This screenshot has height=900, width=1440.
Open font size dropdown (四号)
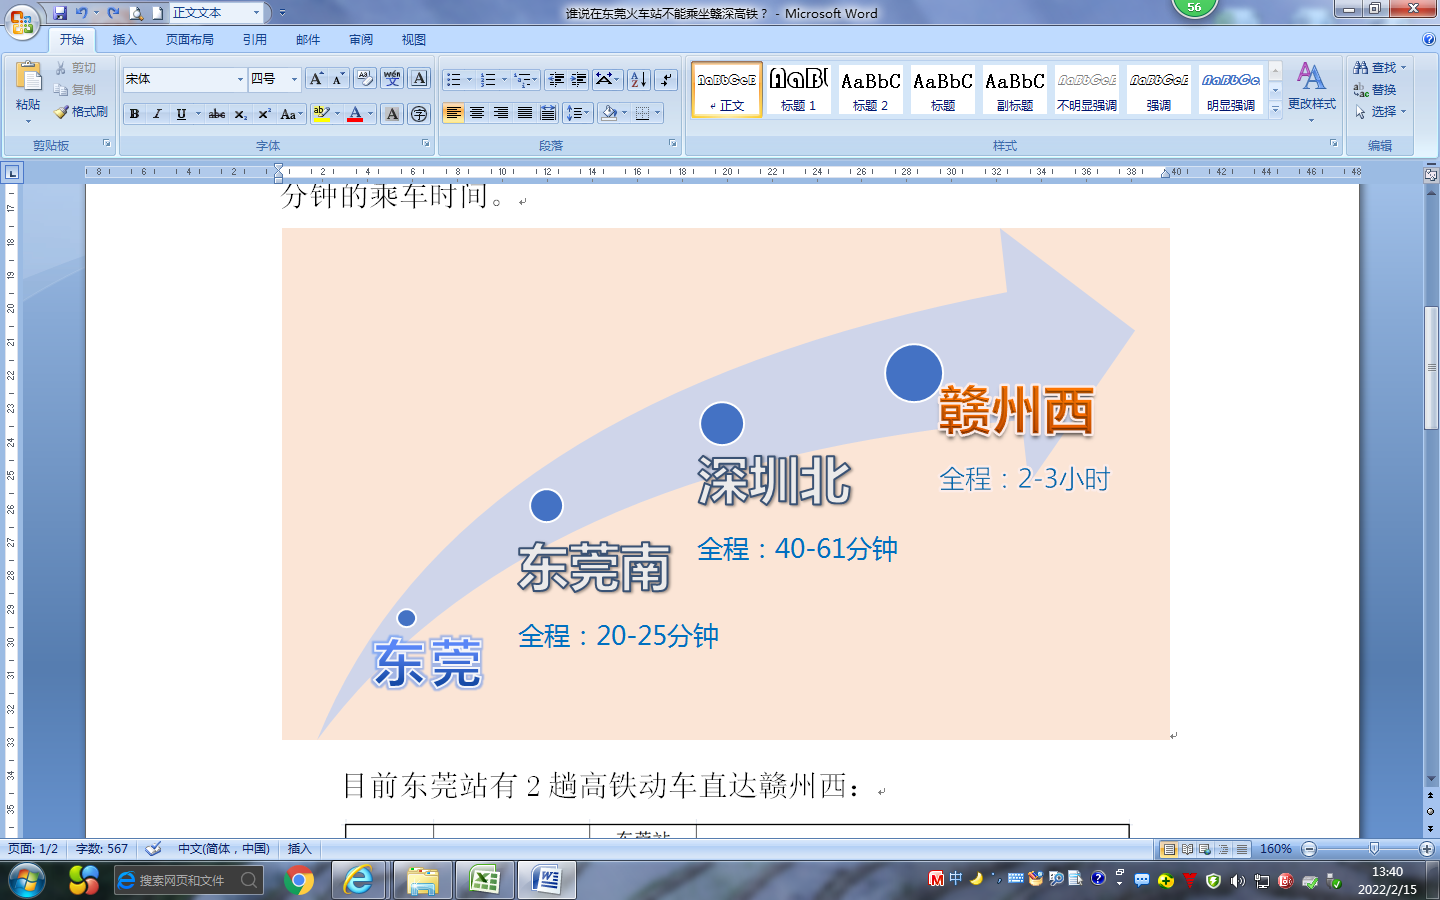pos(294,79)
